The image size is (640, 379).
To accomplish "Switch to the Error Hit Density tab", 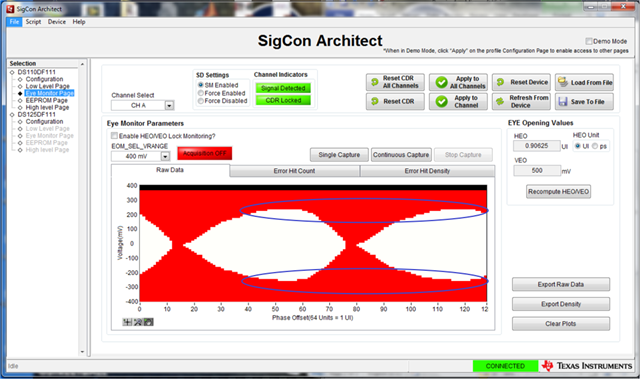I will (x=427, y=171).
